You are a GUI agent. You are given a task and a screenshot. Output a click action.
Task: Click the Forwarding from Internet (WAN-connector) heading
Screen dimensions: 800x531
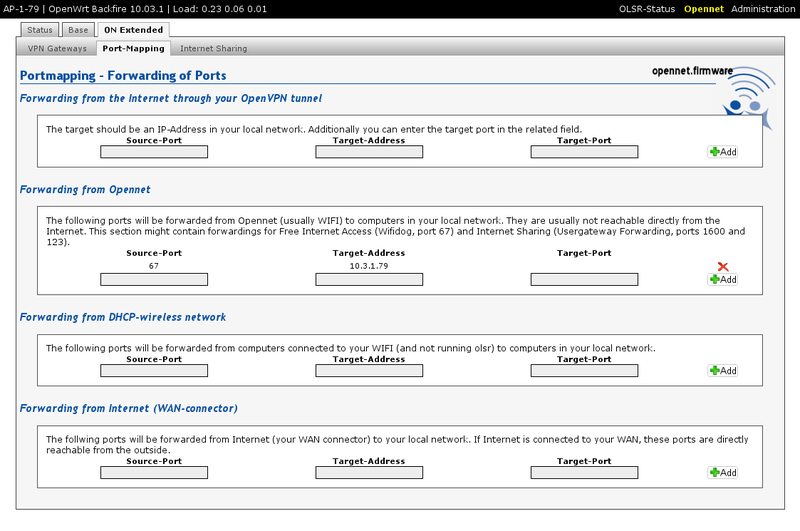pyautogui.click(x=129, y=408)
